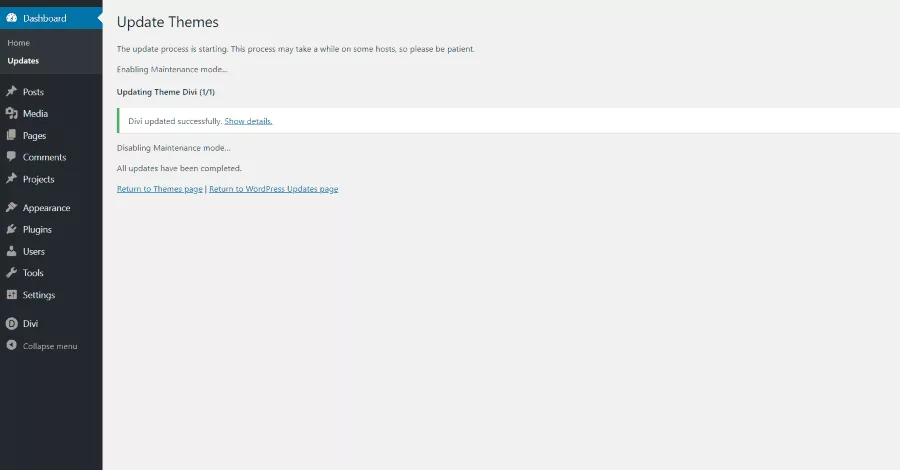Open the Users menu label

(x=34, y=251)
